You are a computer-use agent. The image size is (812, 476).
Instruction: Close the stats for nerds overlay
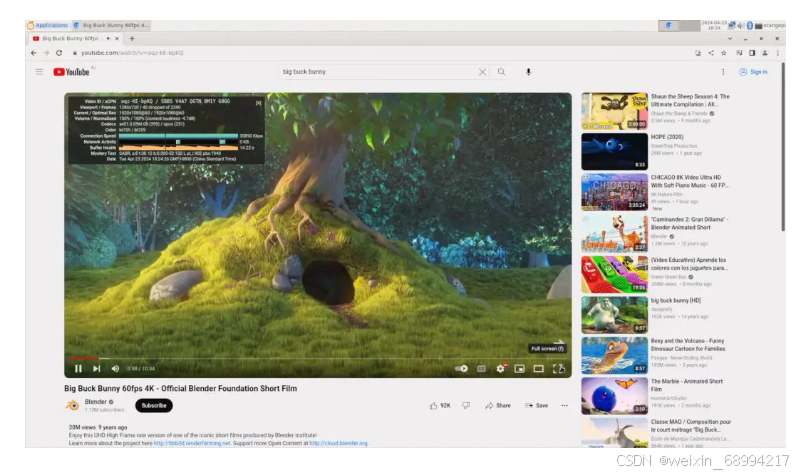coord(258,103)
